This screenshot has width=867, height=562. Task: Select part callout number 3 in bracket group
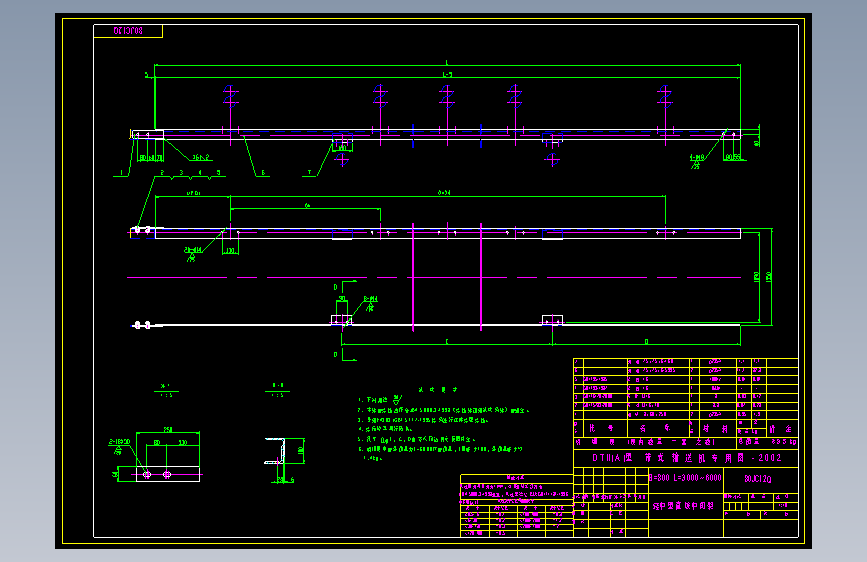[181, 173]
